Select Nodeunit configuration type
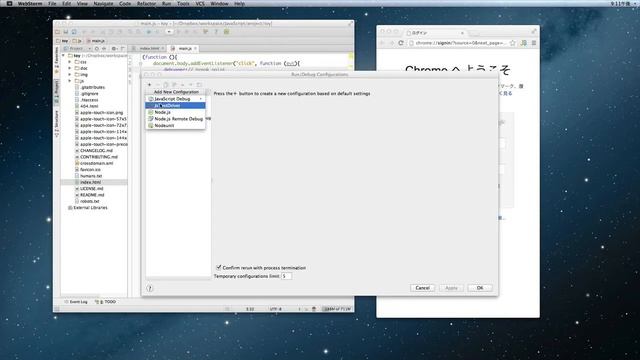 pos(176,125)
